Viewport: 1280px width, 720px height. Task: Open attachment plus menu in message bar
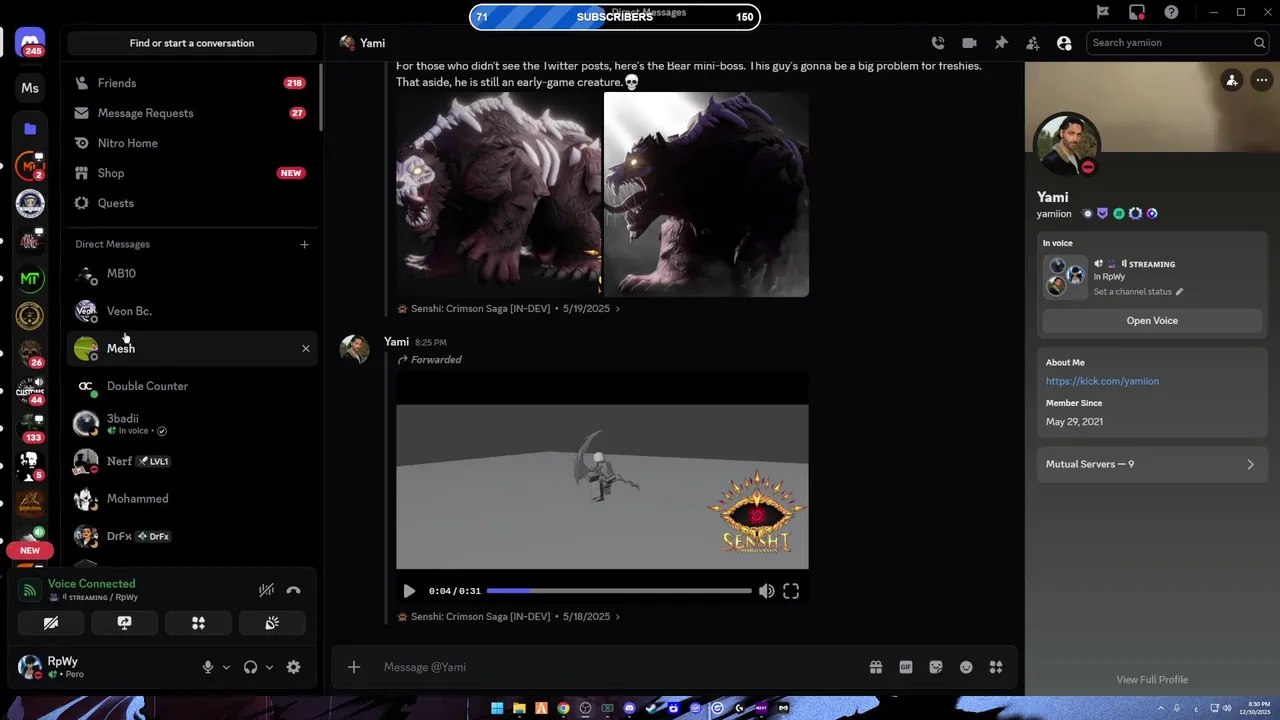[x=353, y=667]
